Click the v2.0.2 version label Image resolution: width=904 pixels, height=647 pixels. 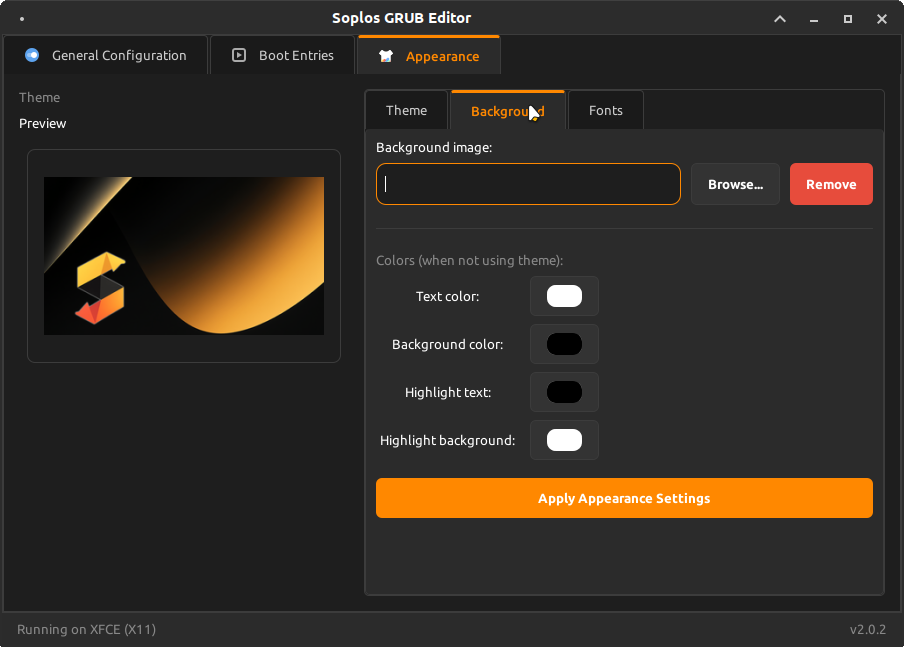pos(868,629)
